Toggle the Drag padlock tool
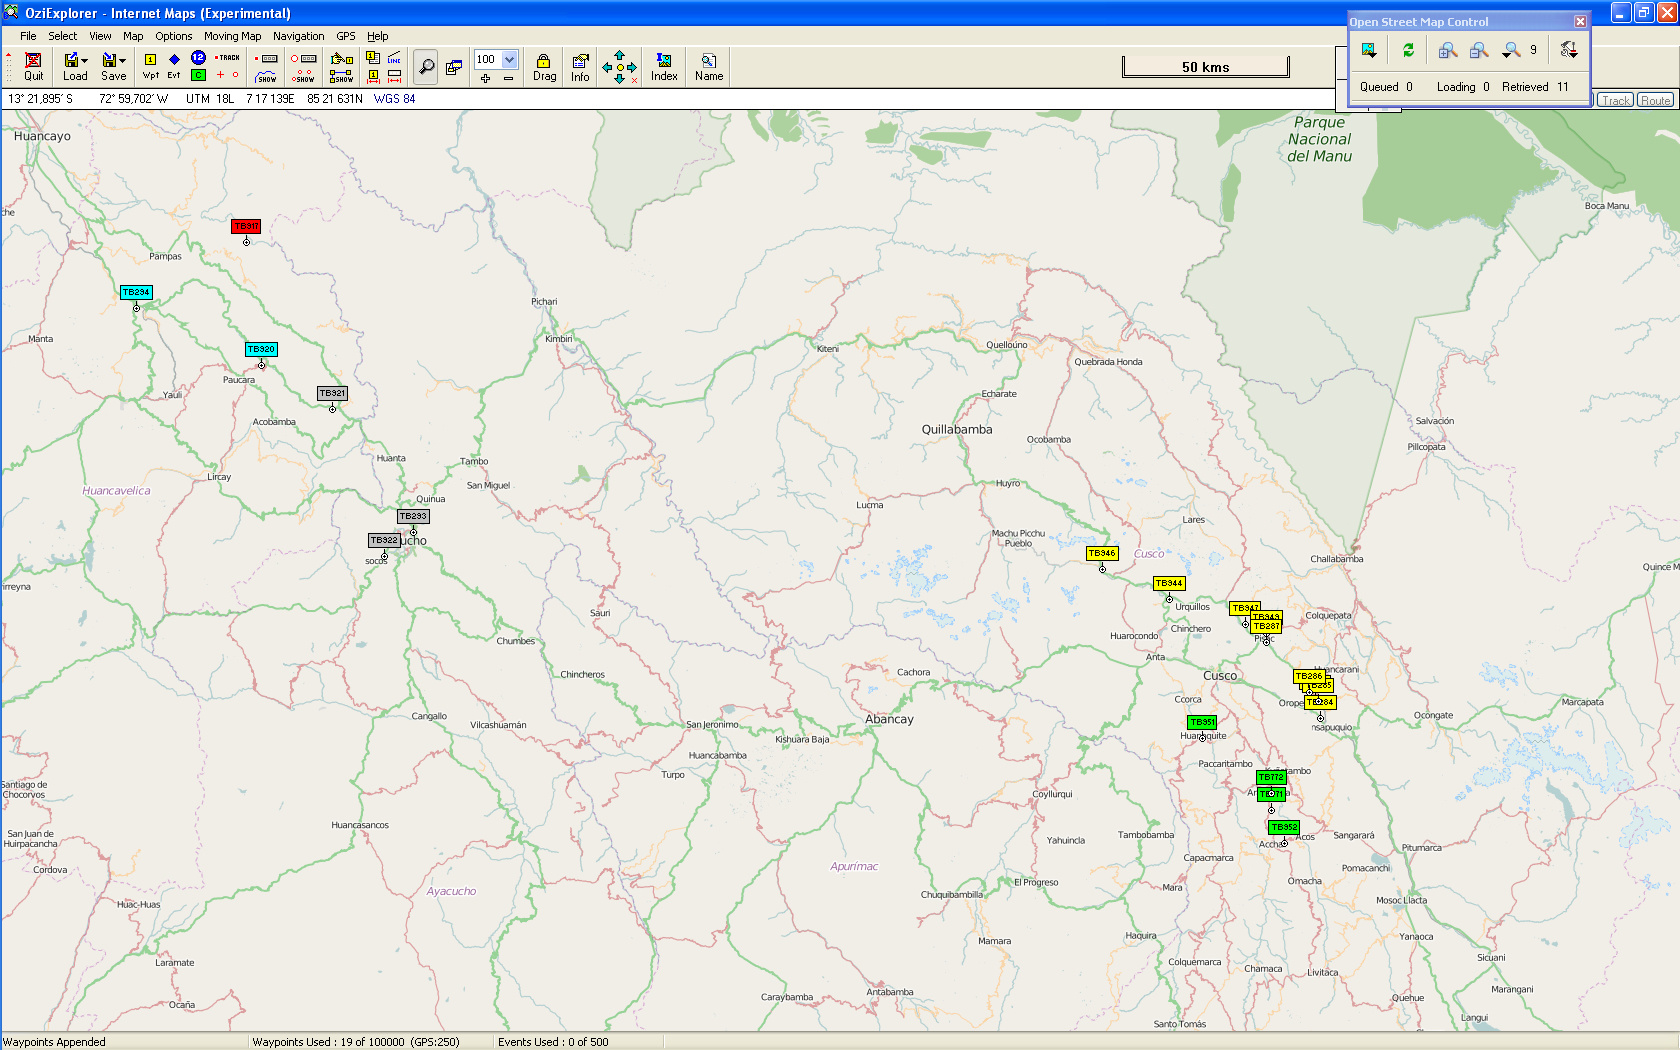1680x1050 pixels. point(544,66)
